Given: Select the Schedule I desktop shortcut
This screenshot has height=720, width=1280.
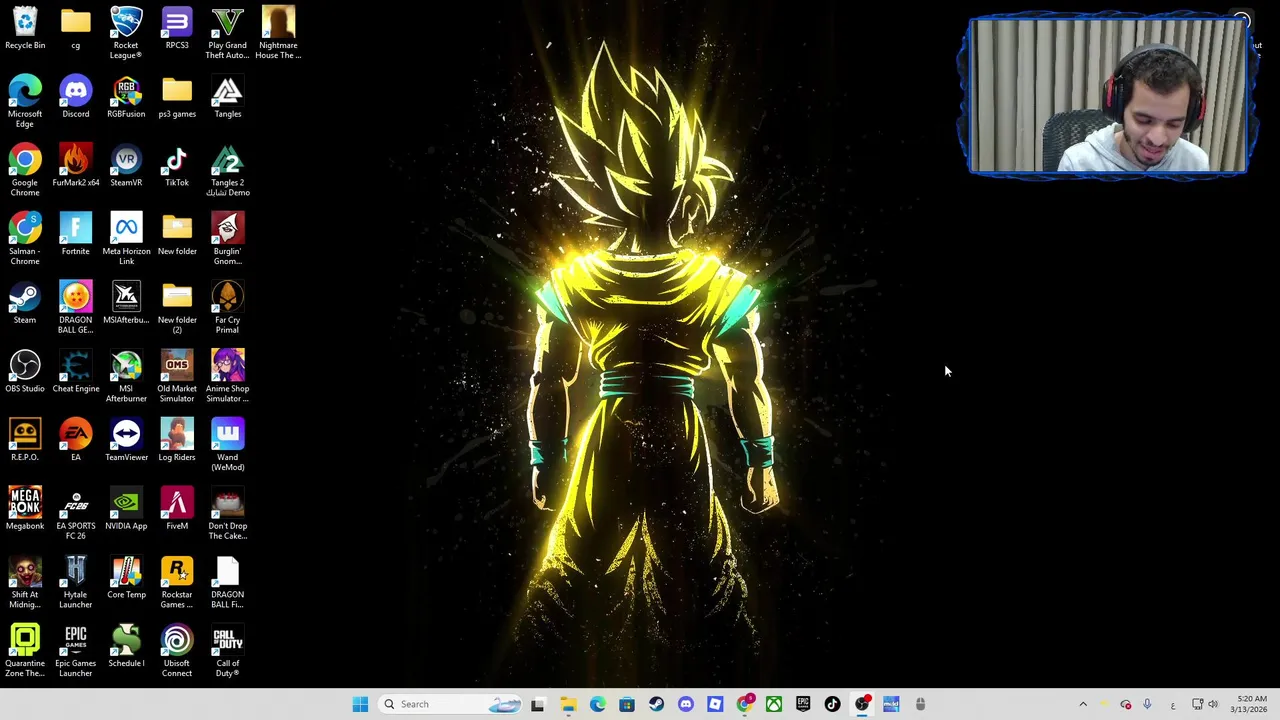Looking at the screenshot, I should [x=126, y=647].
